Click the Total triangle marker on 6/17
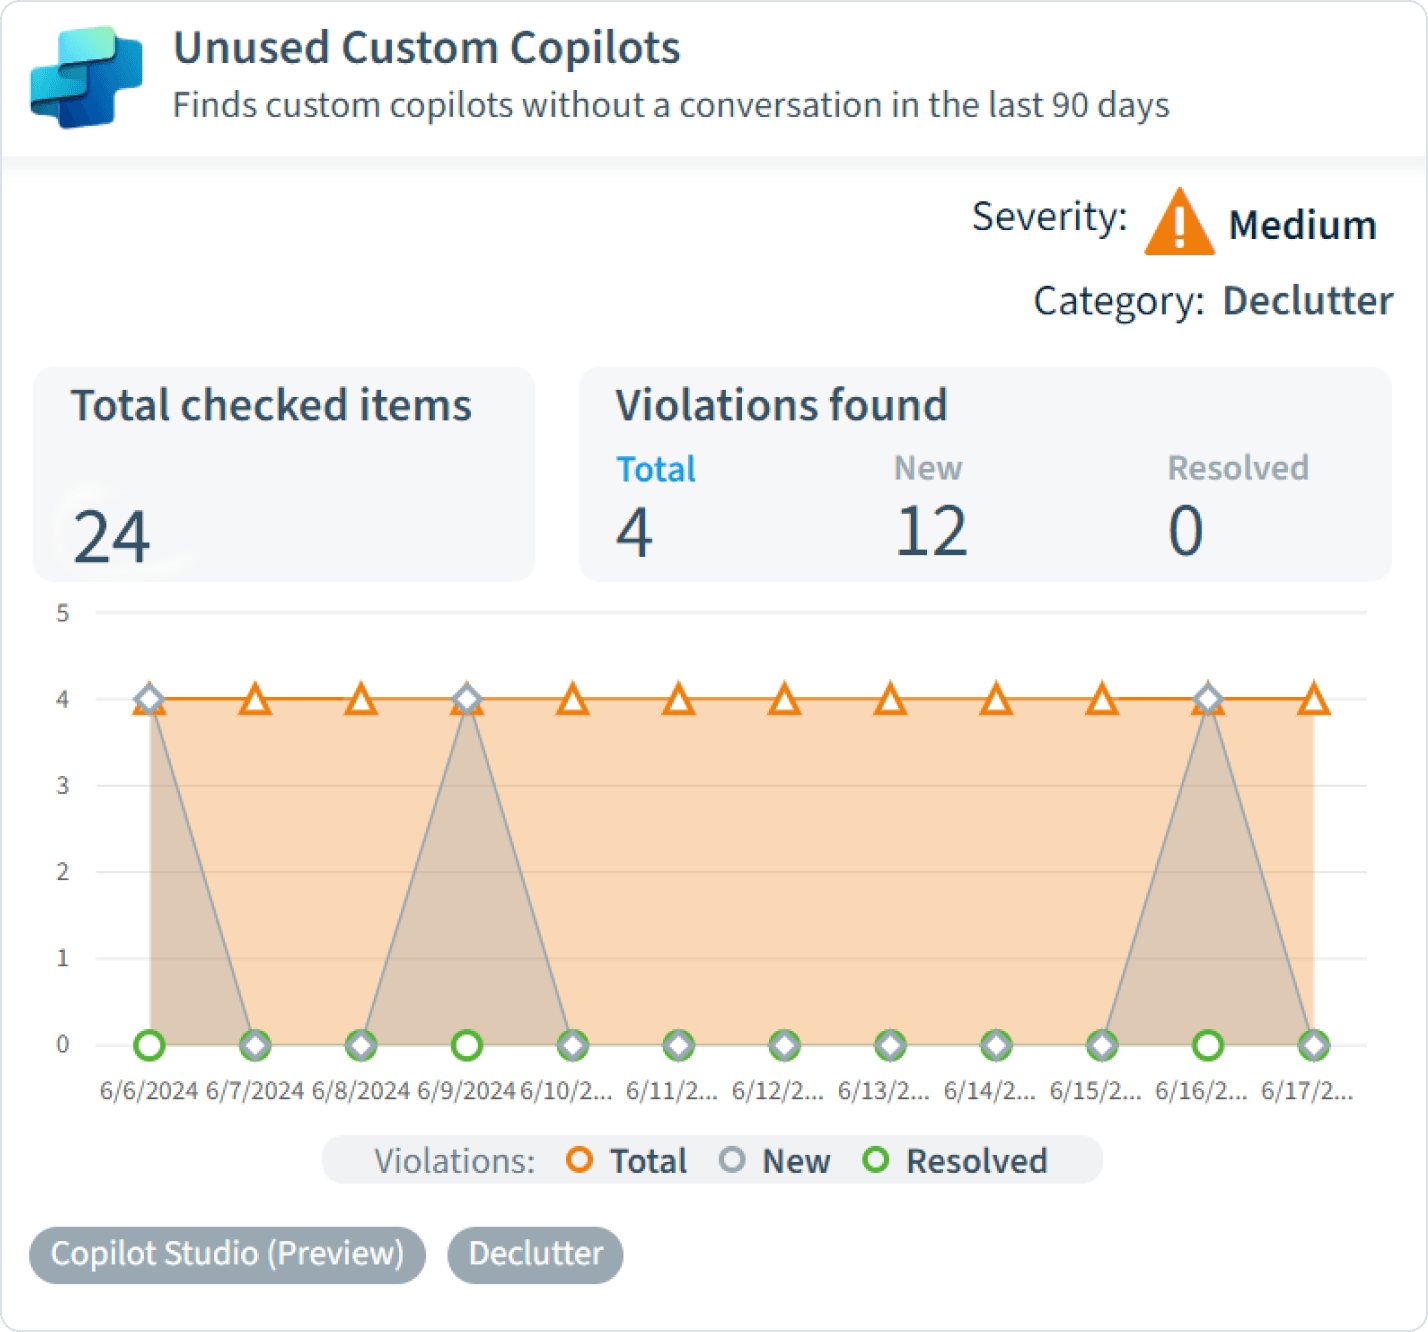This screenshot has height=1332, width=1428. tap(1314, 699)
